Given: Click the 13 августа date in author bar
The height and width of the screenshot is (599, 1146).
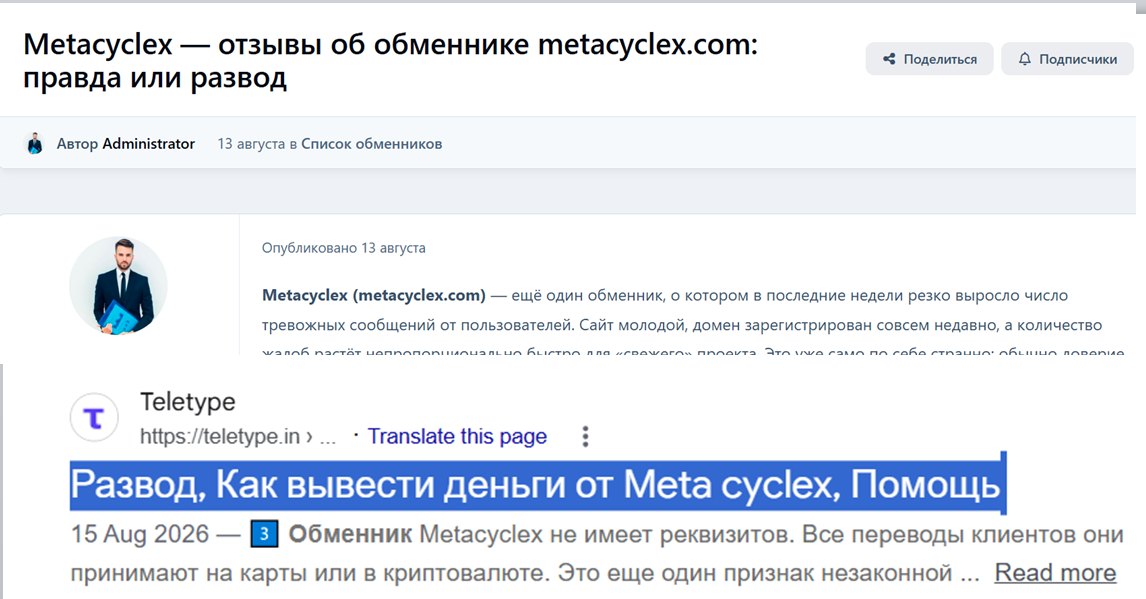Looking at the screenshot, I should 251,144.
